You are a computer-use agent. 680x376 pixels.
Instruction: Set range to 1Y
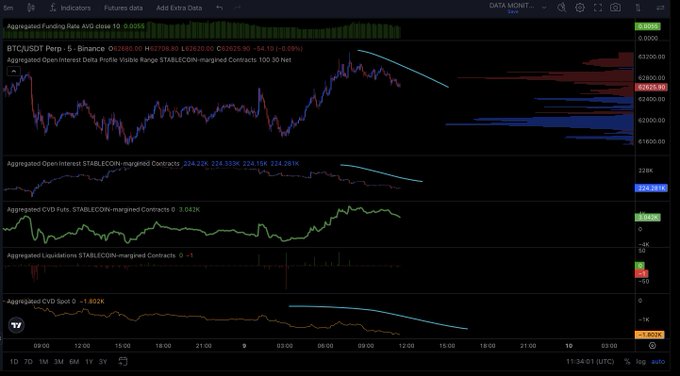click(89, 361)
